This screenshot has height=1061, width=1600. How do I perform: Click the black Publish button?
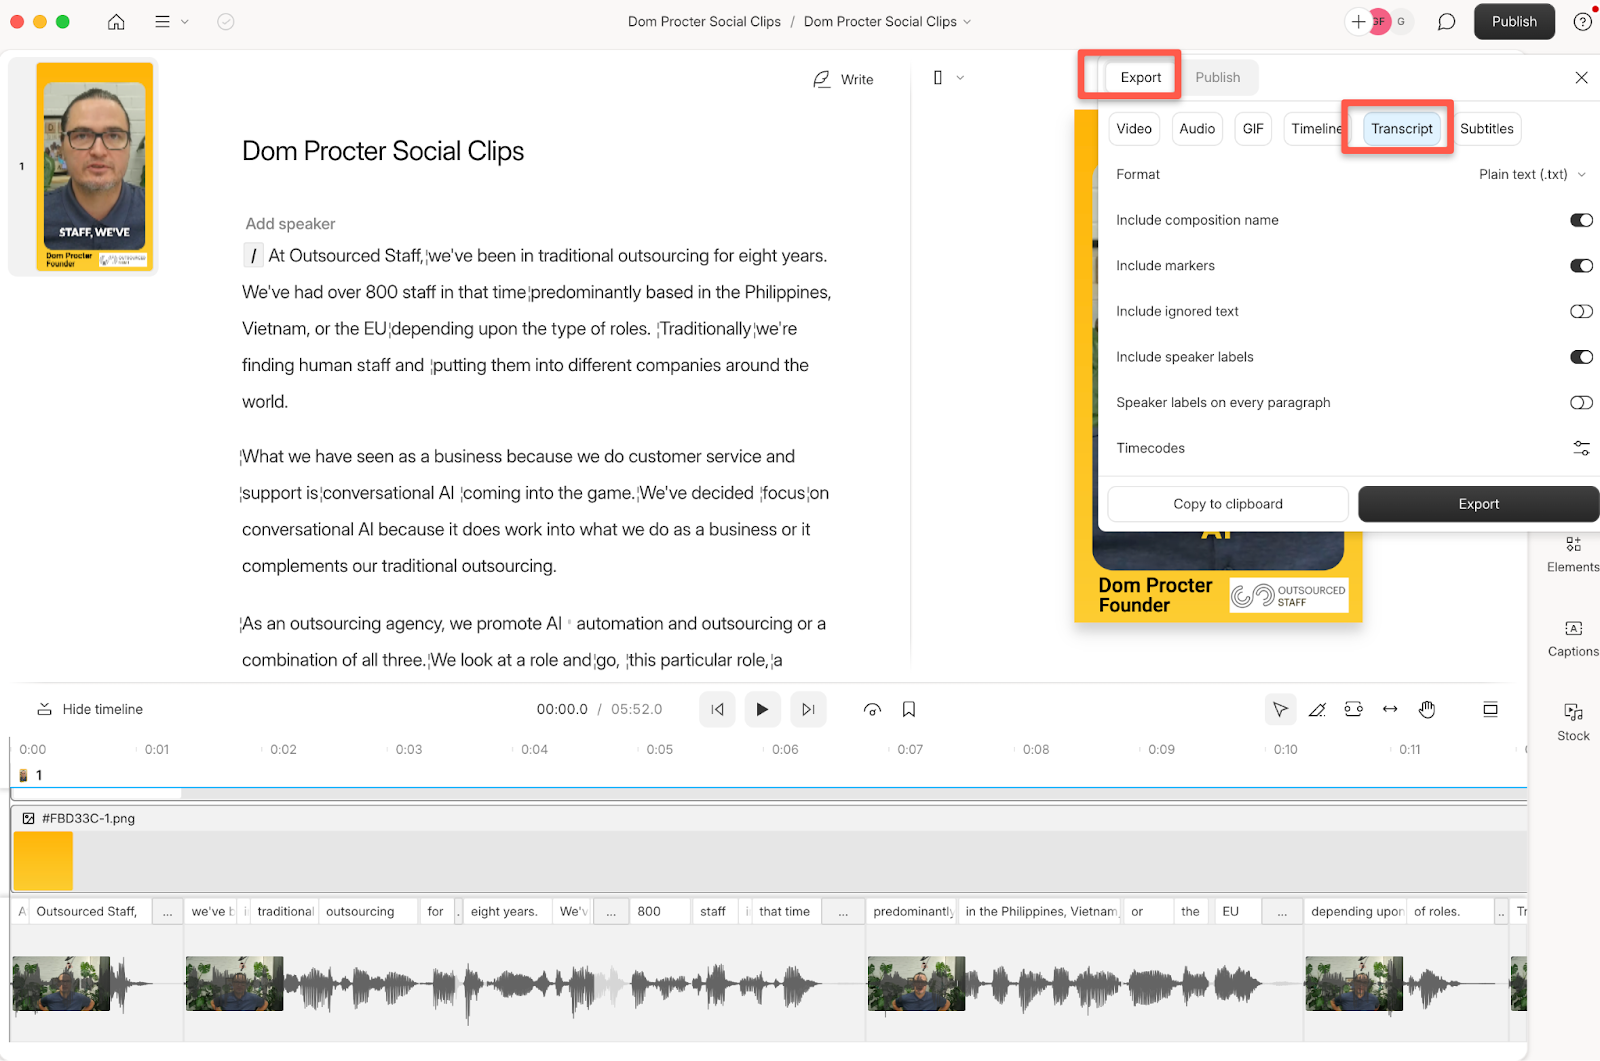[x=1514, y=22]
